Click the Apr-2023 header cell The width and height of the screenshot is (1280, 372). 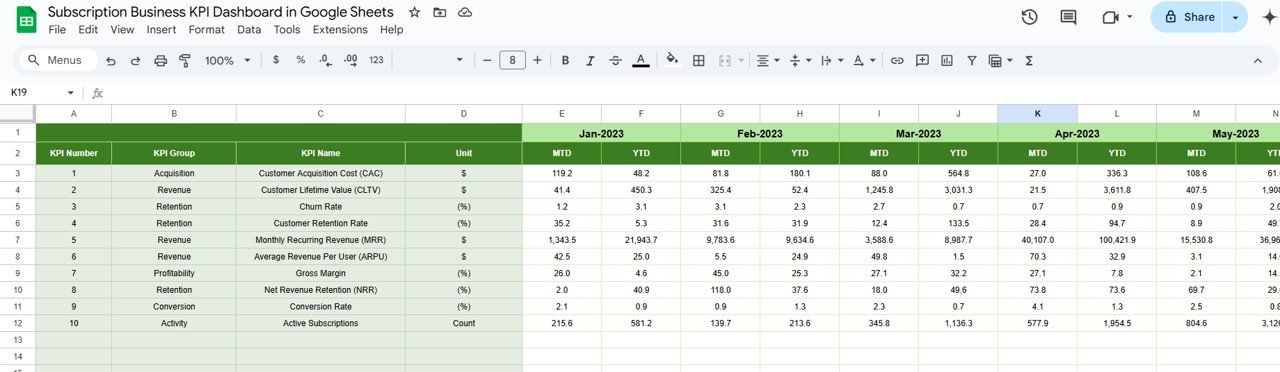1077,133
